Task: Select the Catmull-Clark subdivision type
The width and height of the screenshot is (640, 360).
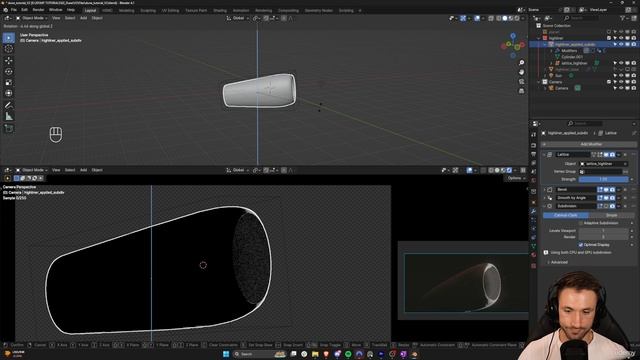Action: [x=566, y=215]
